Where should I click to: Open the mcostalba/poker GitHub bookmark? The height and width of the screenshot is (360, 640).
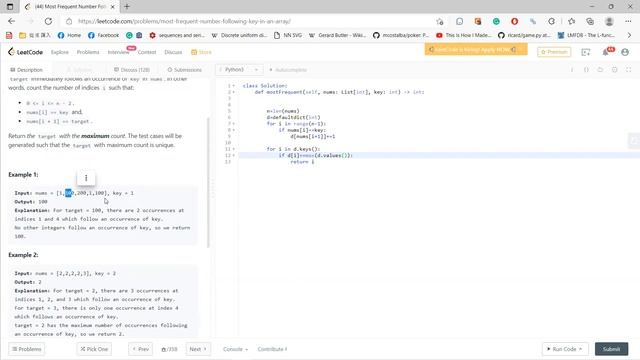point(401,36)
